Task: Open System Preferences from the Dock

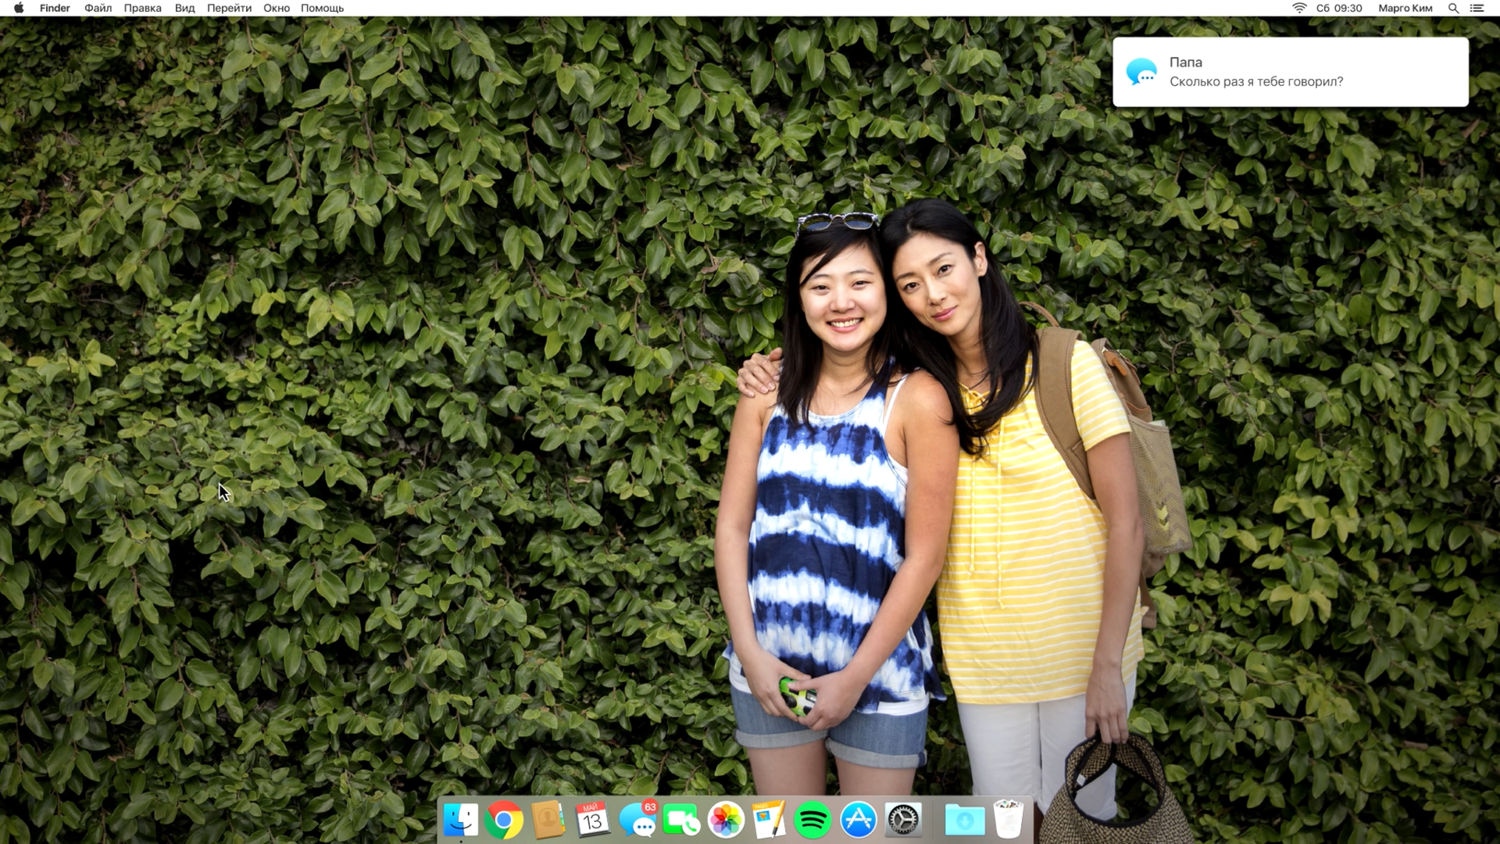Action: (x=903, y=820)
